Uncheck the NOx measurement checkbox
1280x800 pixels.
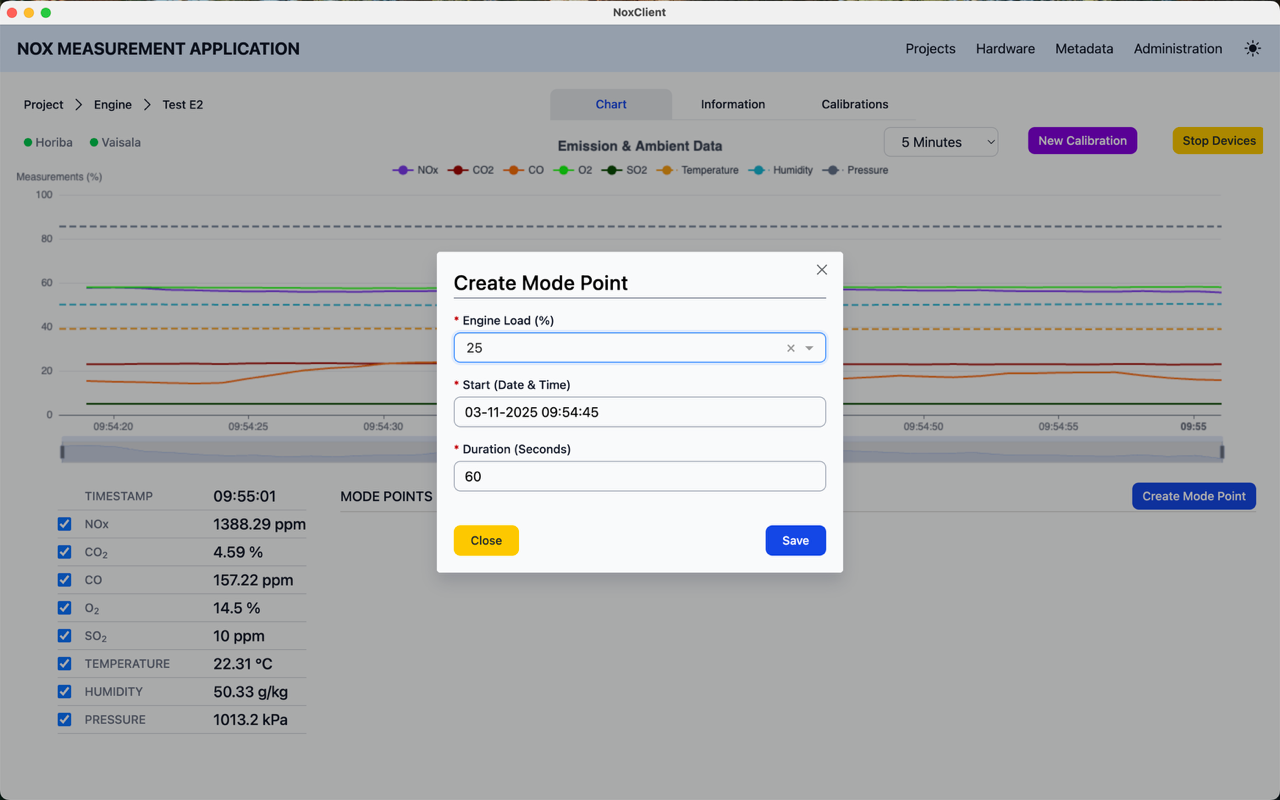[x=64, y=524]
